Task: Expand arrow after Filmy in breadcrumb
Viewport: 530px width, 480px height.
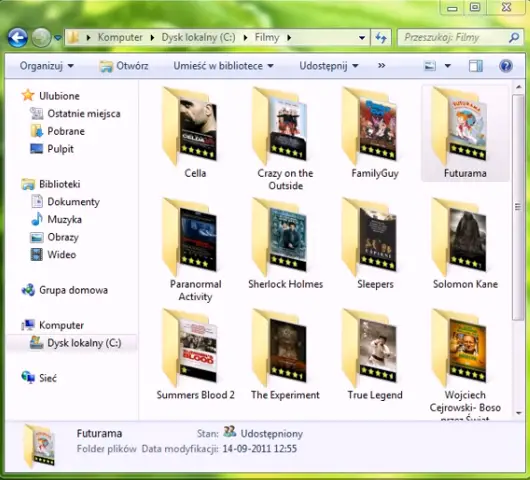Action: point(289,38)
